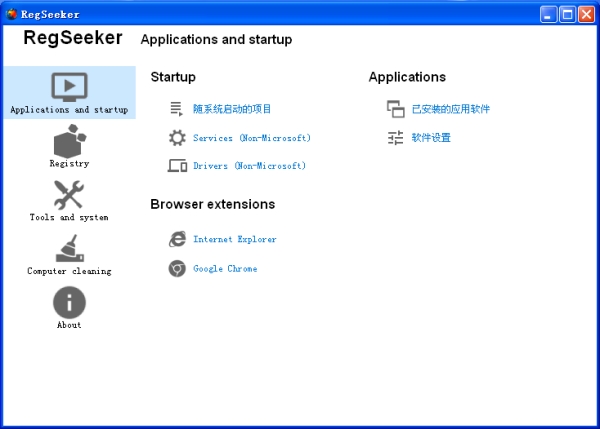Screen dimensions: 600x429
Task: Close the RegSeeker window
Action: pyautogui.click(x=586, y=15)
